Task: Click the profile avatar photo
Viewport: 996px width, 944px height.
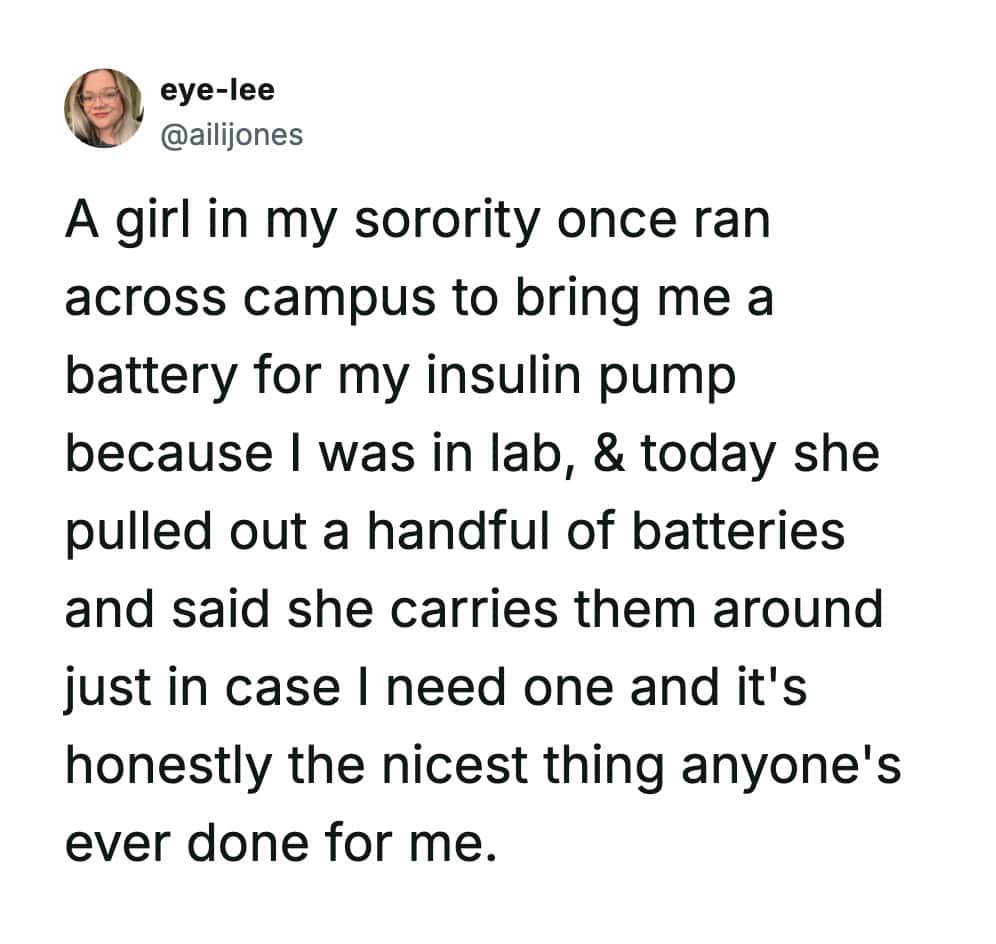Action: pyautogui.click(x=104, y=108)
